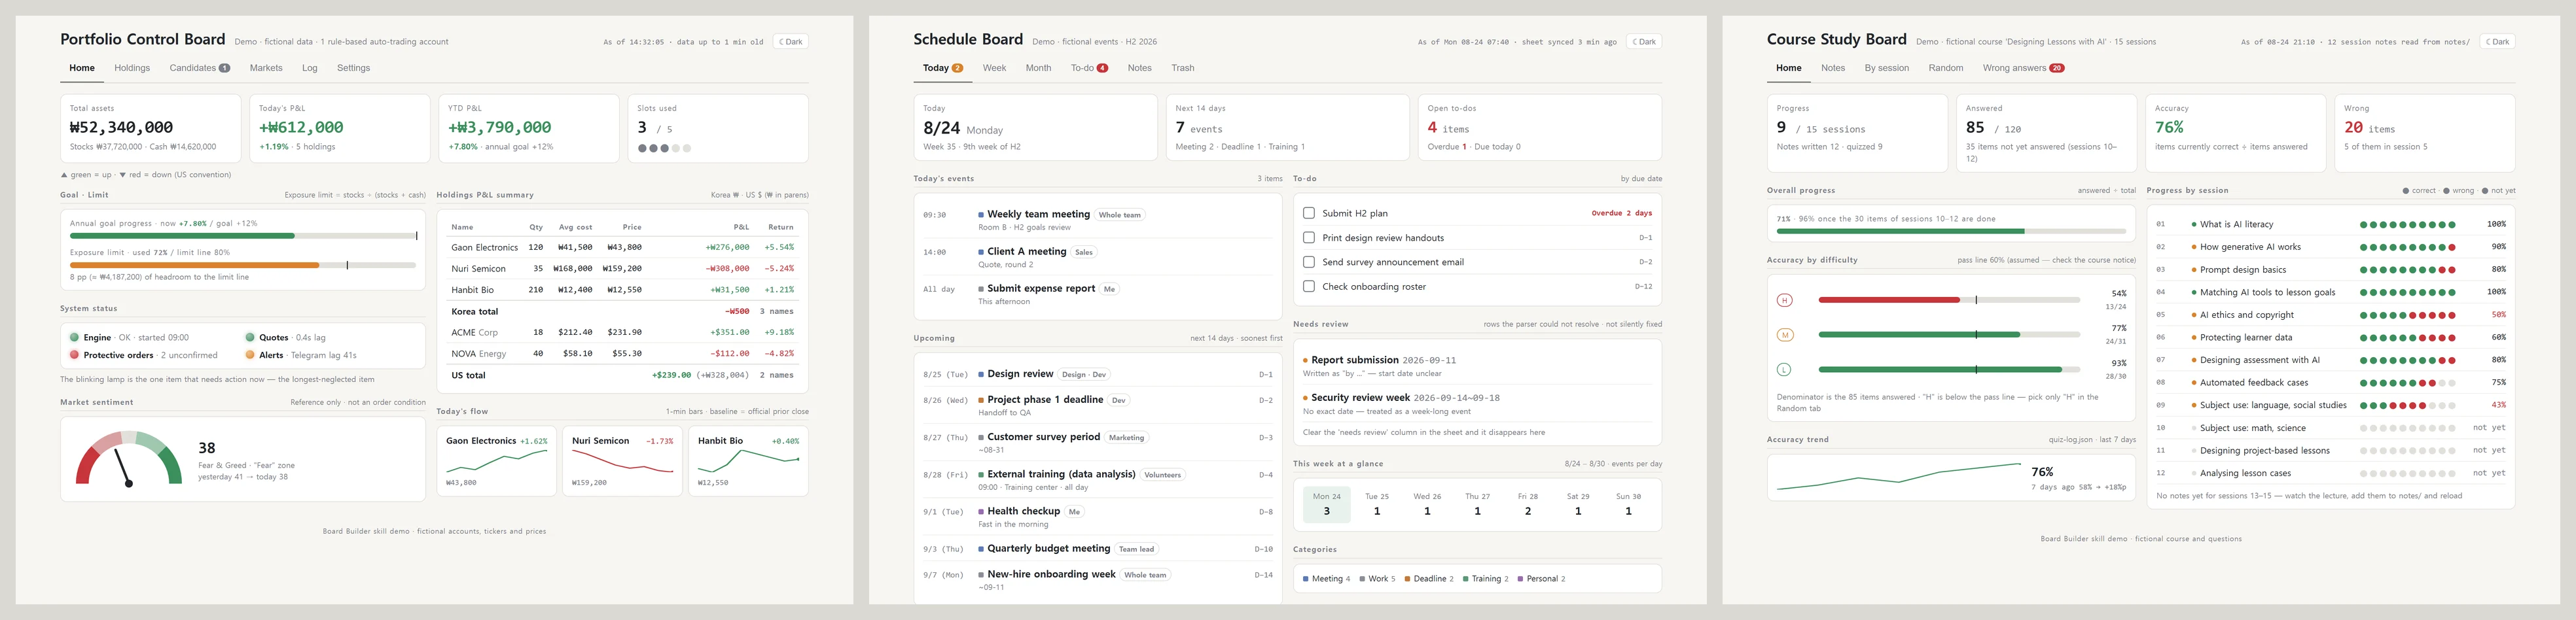
Task: Open the Gaon Electronics flow chart
Action: (496, 461)
